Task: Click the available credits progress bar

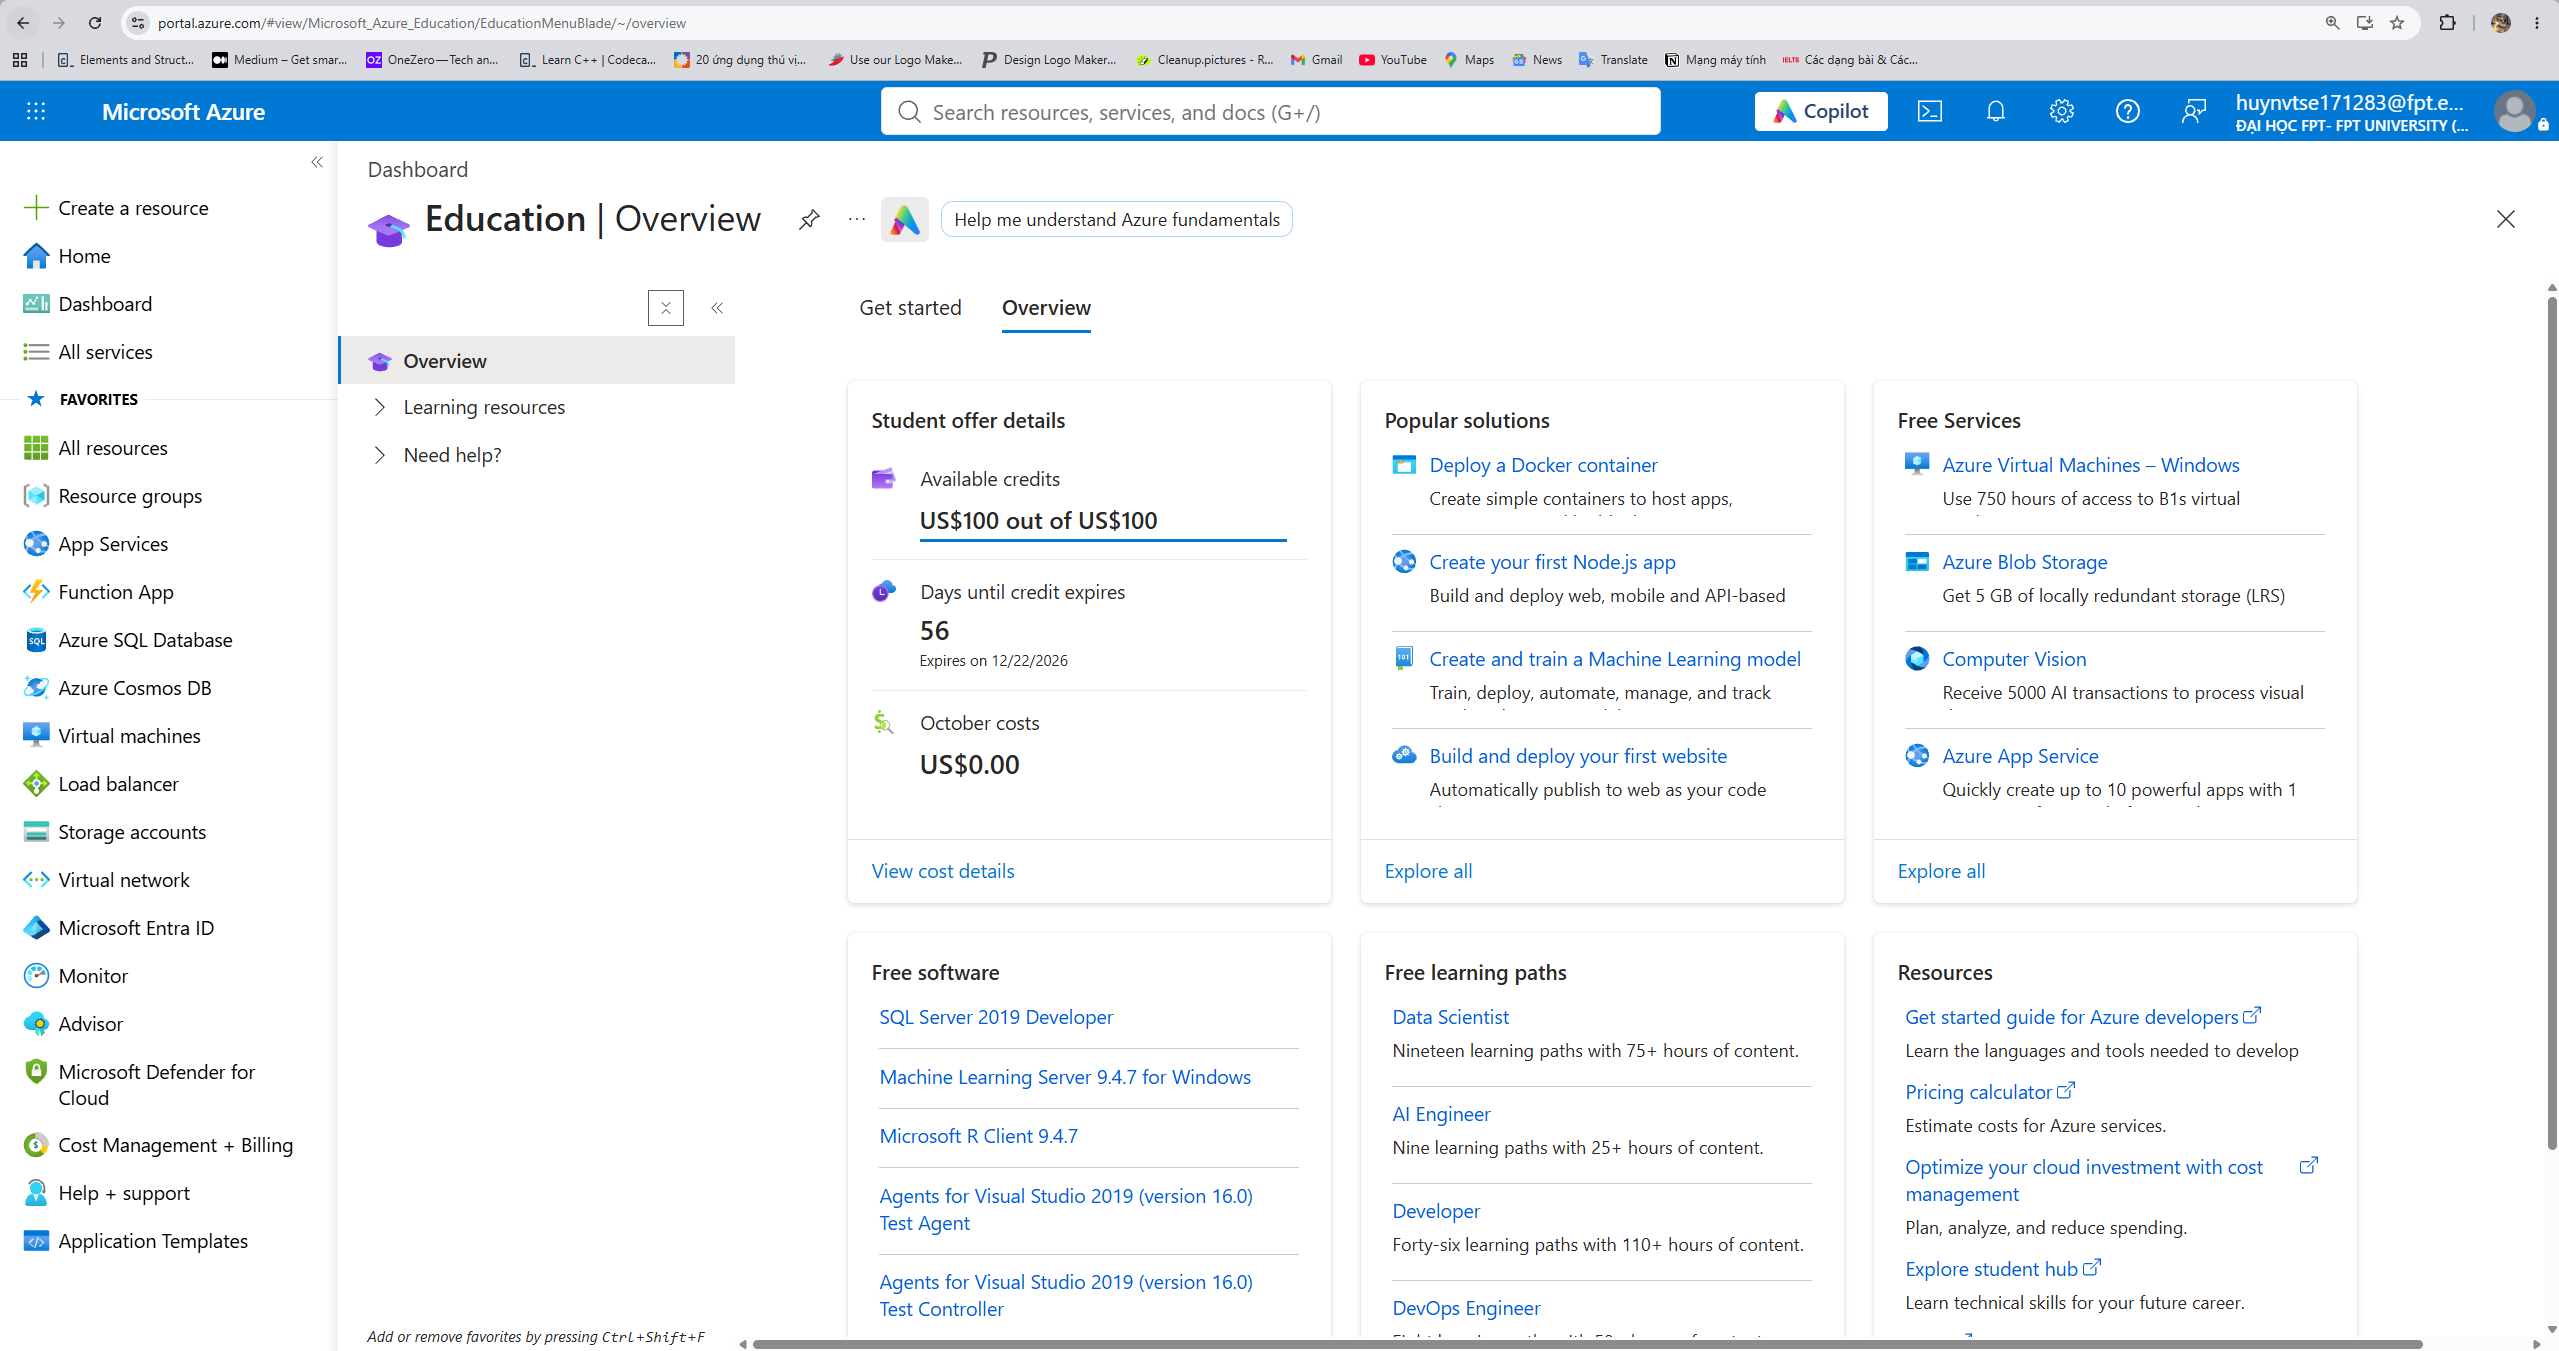Action: click(1103, 540)
